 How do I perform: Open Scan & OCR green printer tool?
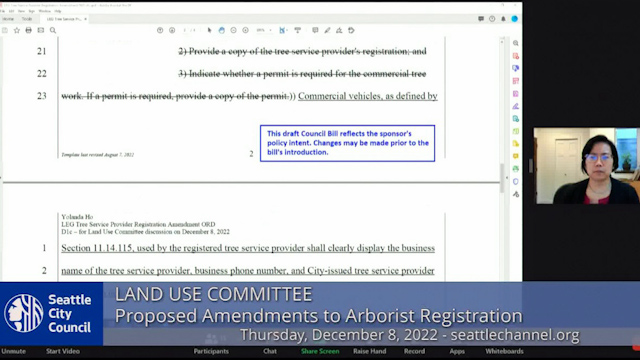click(516, 169)
